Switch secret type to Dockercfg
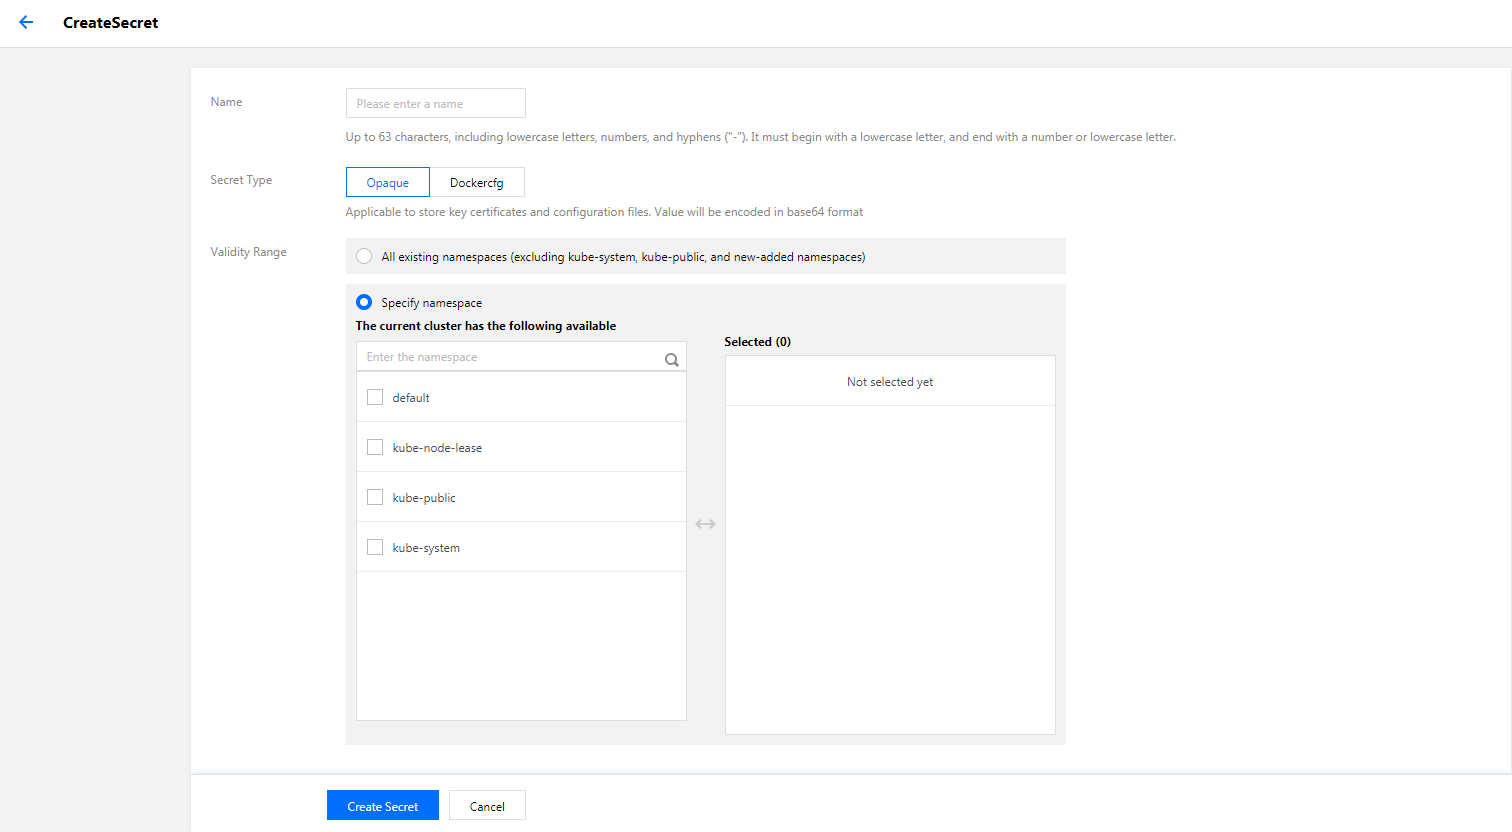The image size is (1512, 832). (477, 182)
